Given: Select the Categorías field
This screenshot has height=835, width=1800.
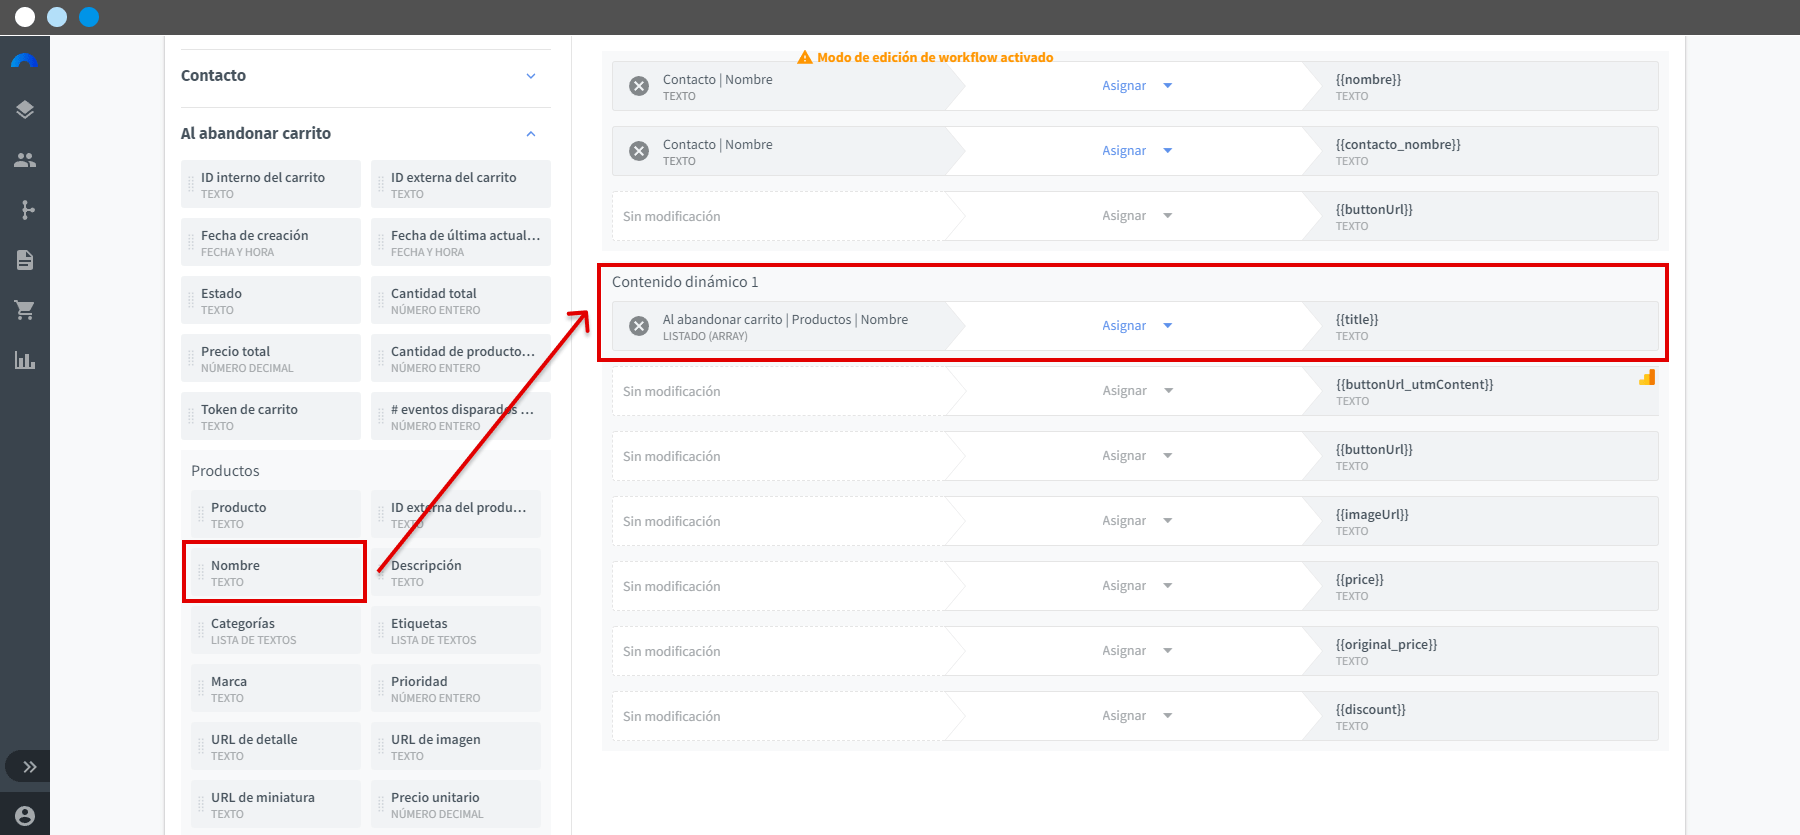Looking at the screenshot, I should click(276, 630).
